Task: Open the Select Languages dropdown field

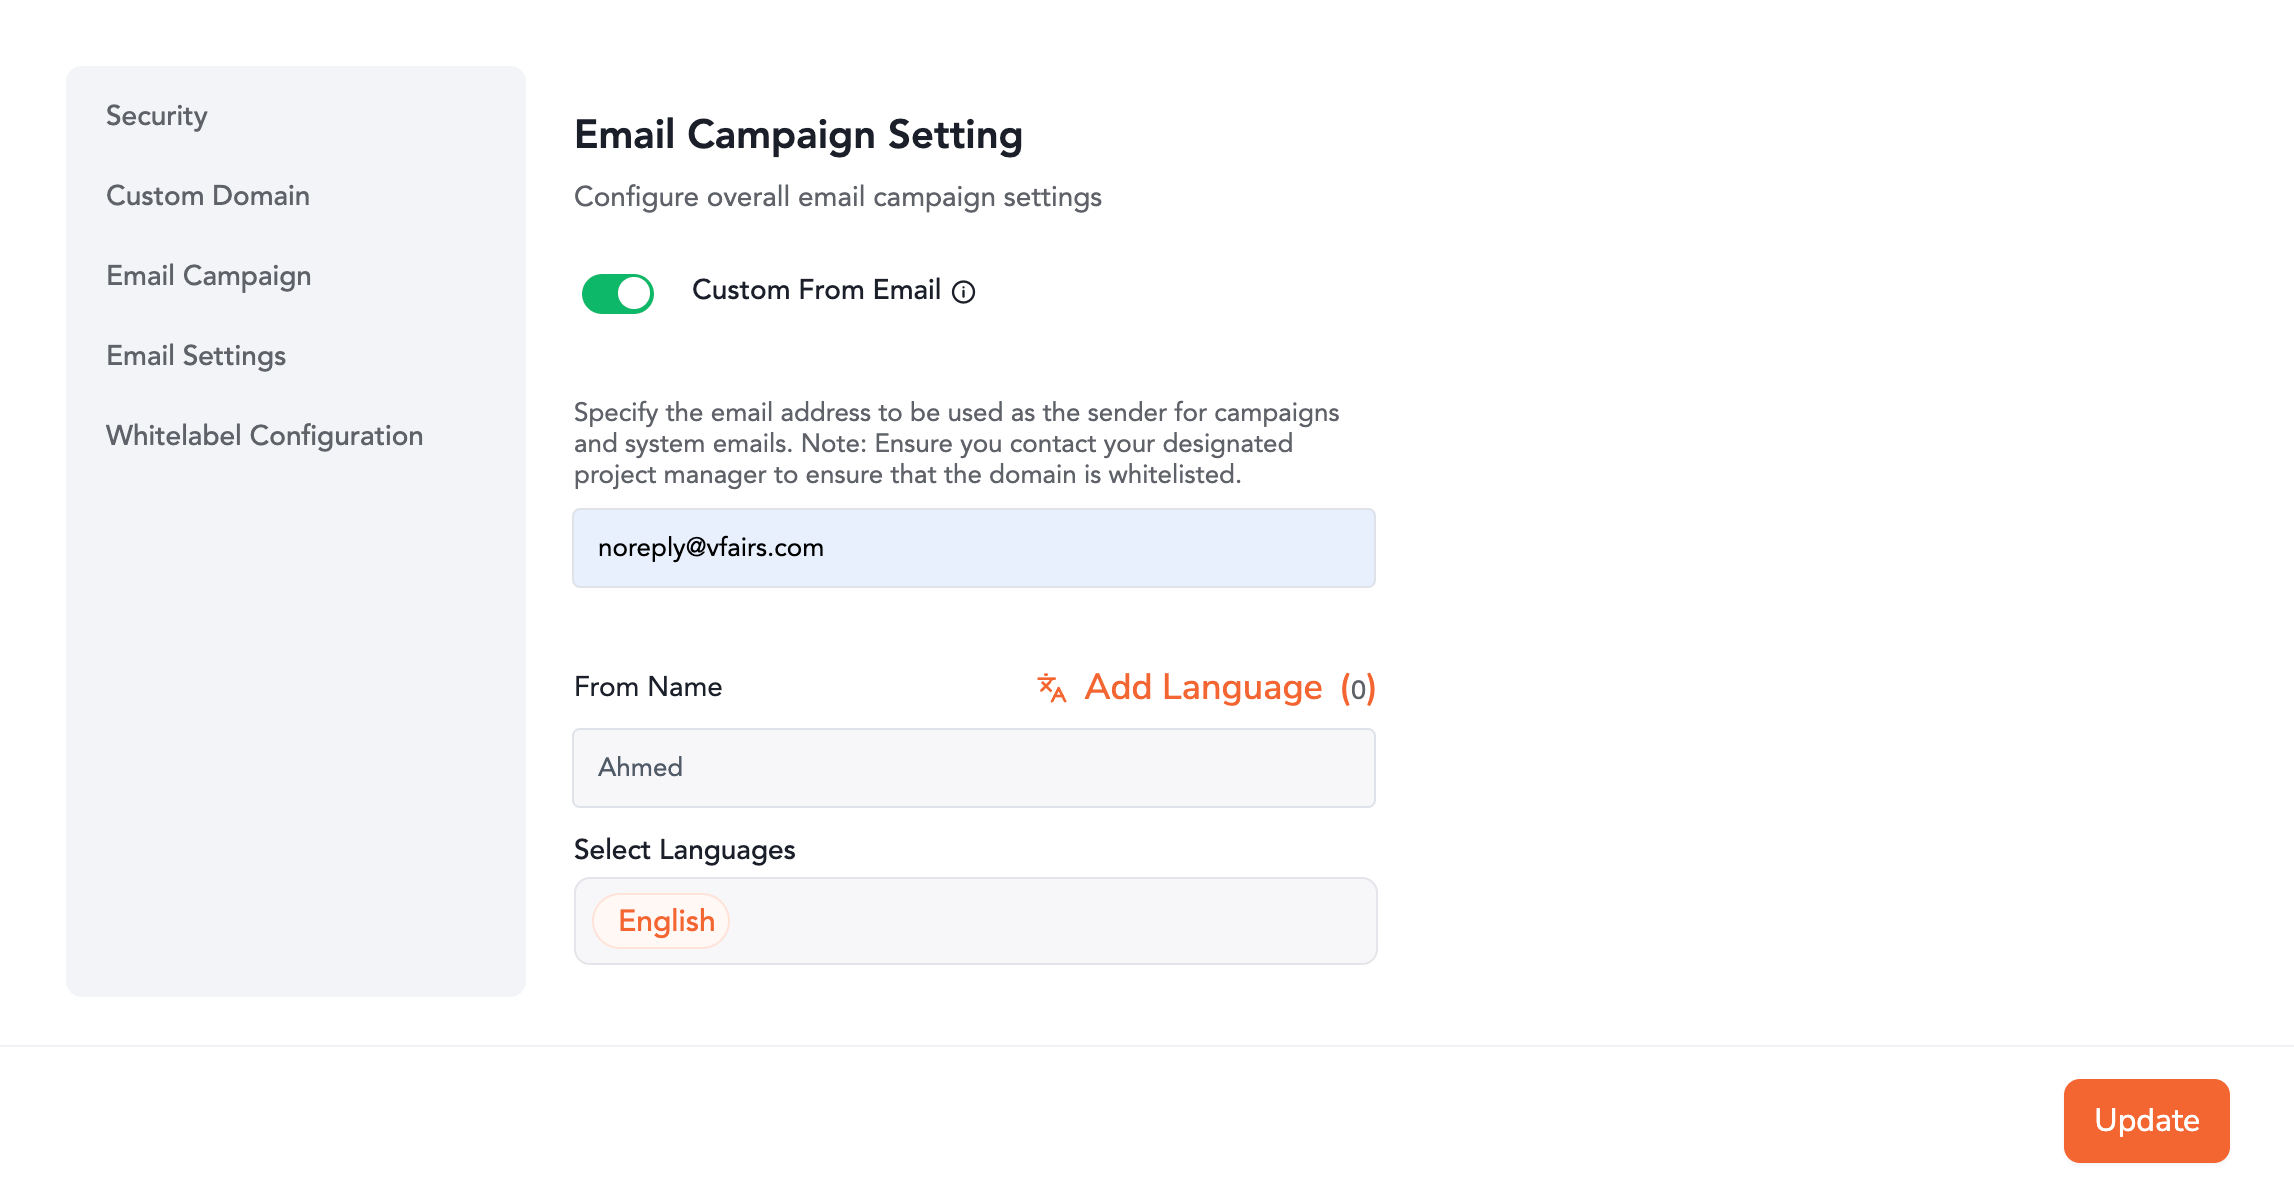Action: [1050, 921]
